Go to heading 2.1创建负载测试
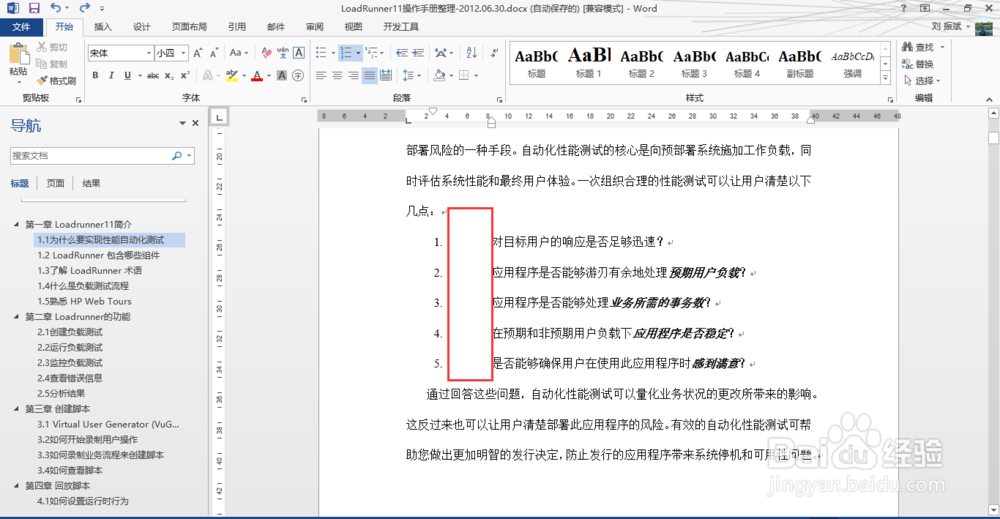This screenshot has width=1000, height=519. click(x=70, y=332)
